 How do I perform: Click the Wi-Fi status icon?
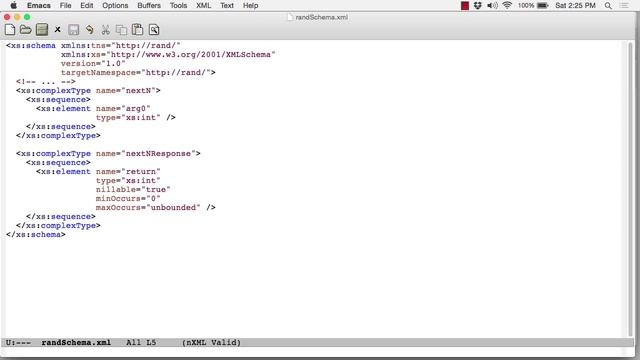point(507,5)
